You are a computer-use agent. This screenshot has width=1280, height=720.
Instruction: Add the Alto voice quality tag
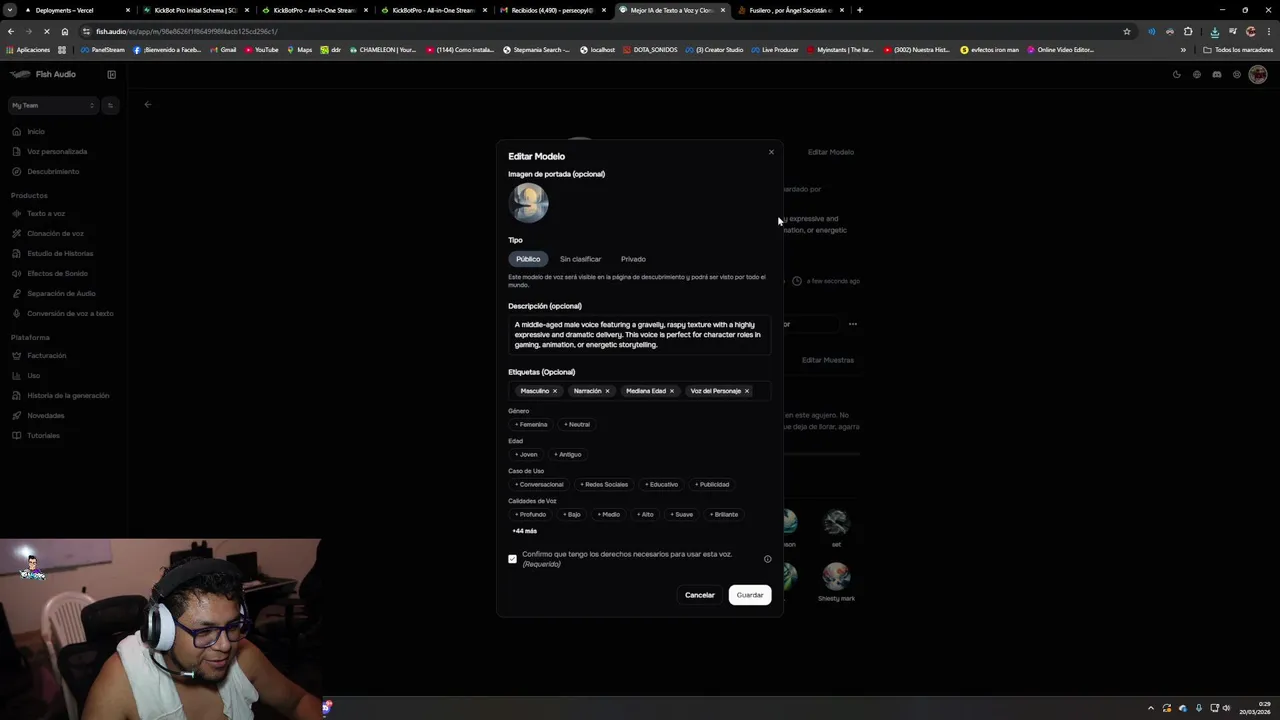coord(645,514)
